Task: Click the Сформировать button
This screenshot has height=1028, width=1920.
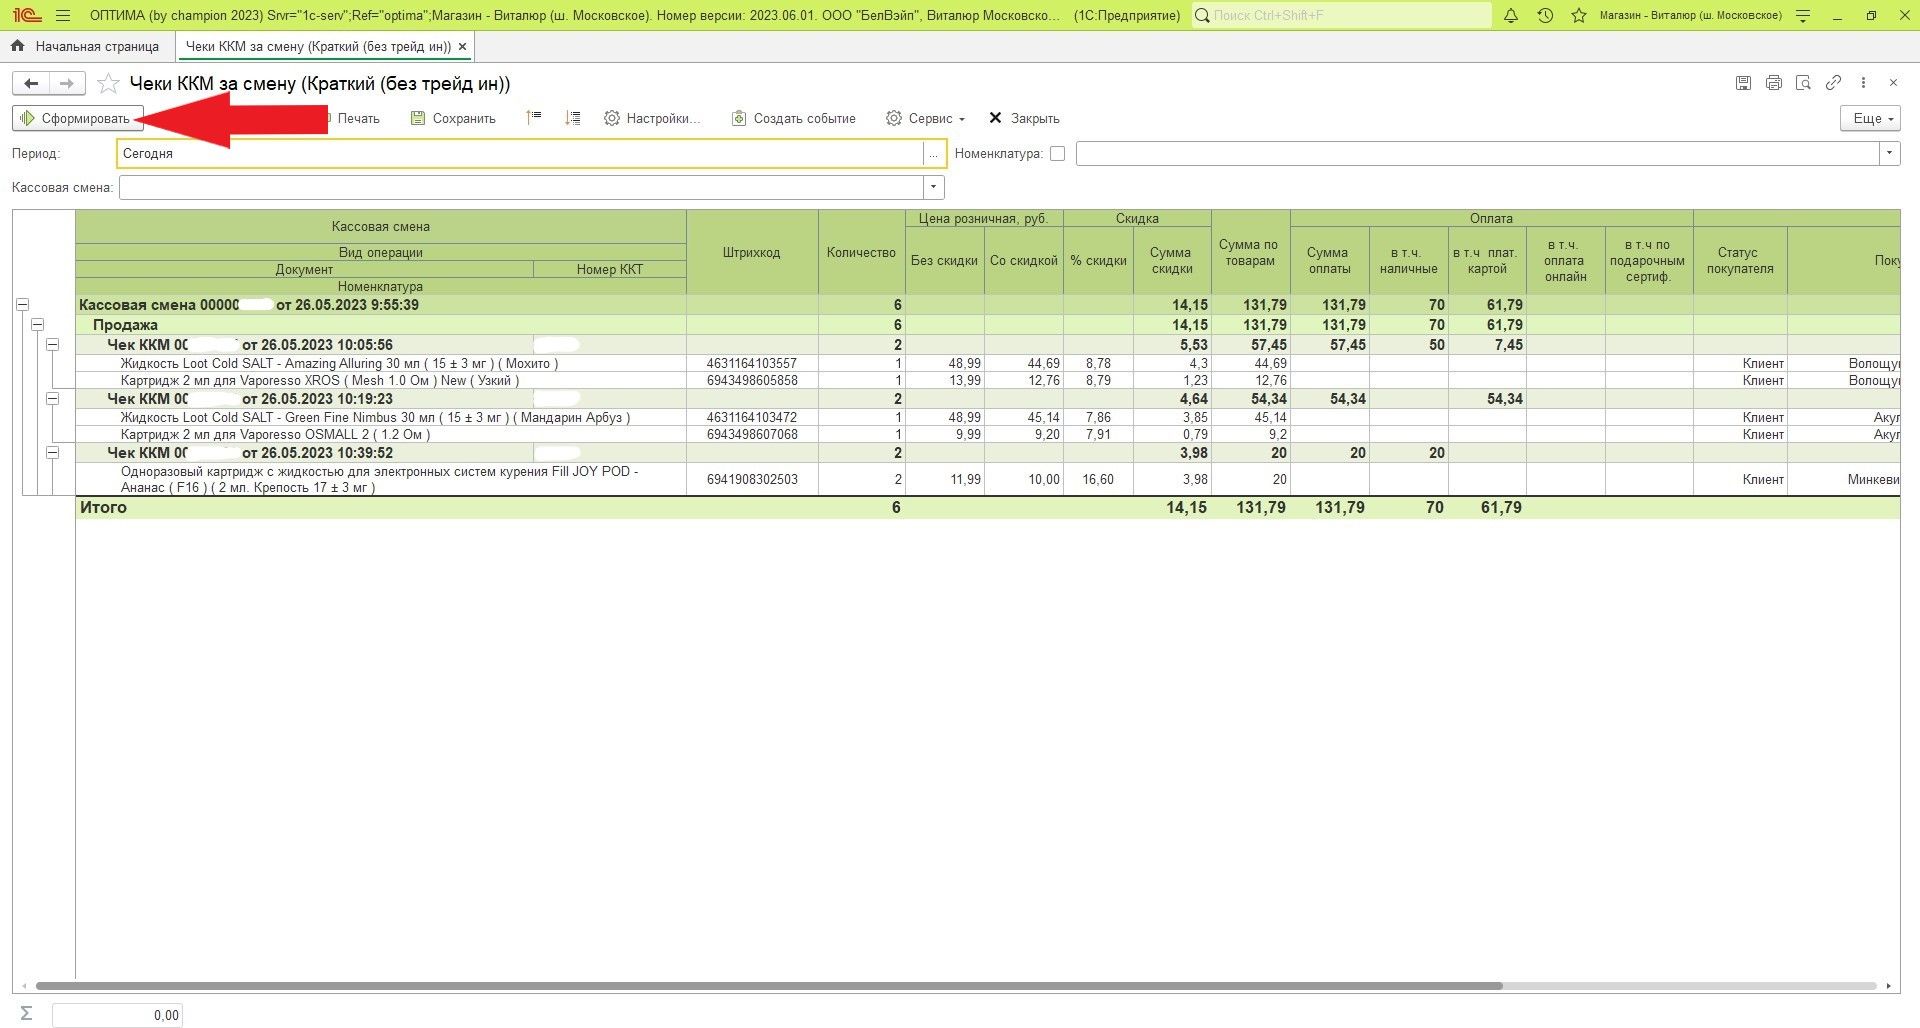Action: point(77,118)
